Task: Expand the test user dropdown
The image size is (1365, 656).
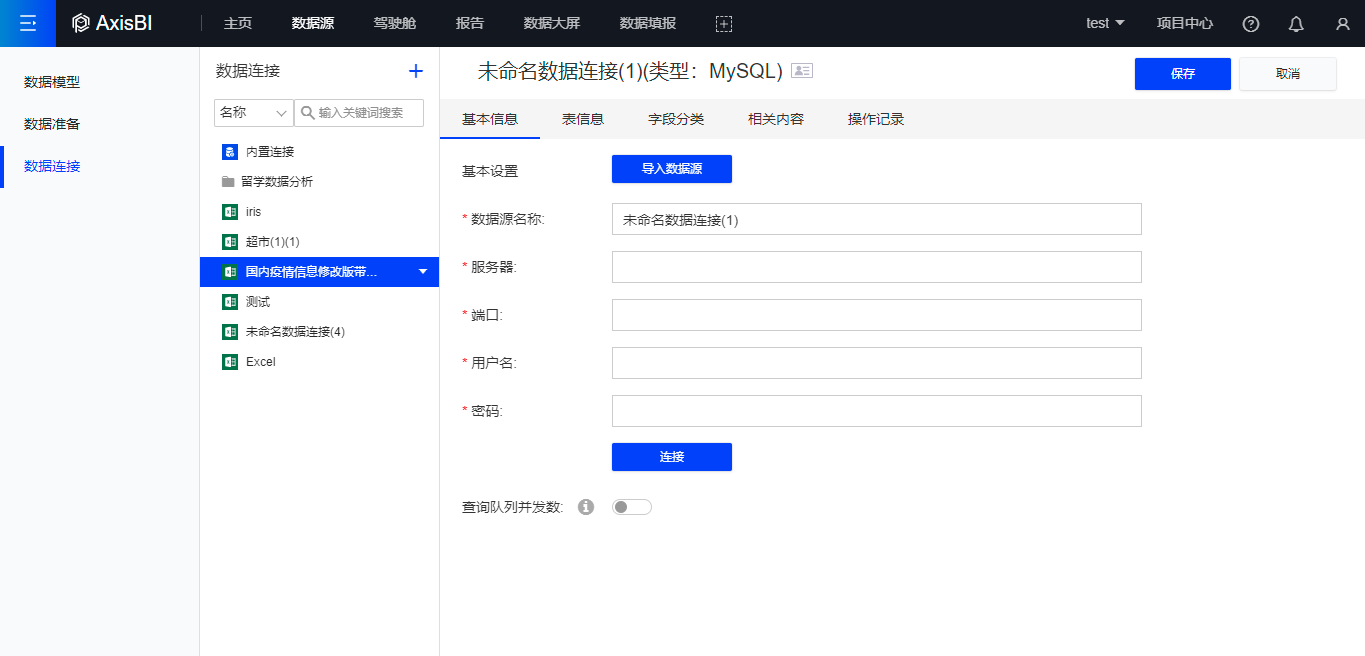Action: pos(1105,23)
